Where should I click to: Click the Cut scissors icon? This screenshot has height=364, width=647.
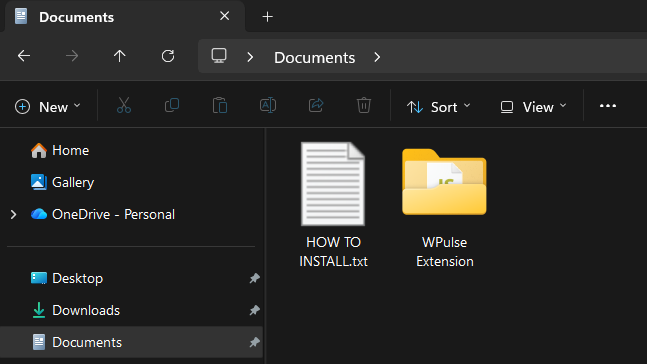click(124, 106)
